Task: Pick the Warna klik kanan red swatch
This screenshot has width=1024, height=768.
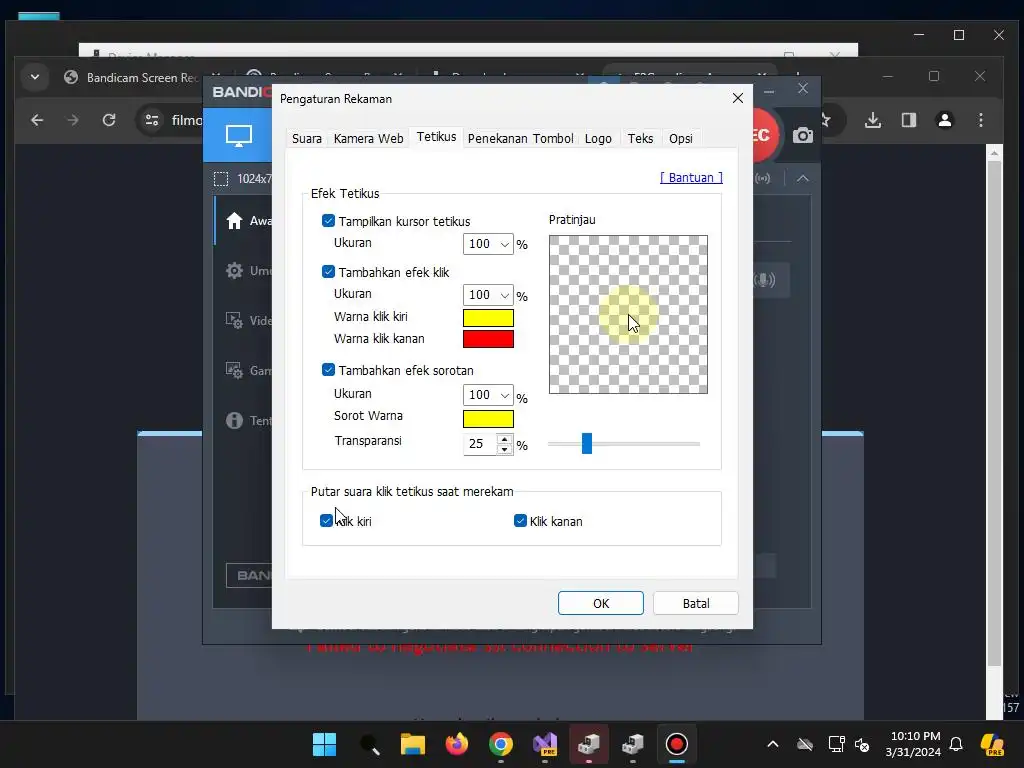Action: (x=488, y=339)
